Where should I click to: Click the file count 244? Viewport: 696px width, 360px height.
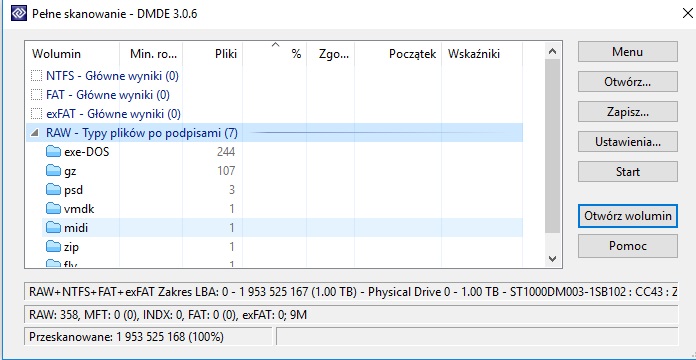[226, 152]
